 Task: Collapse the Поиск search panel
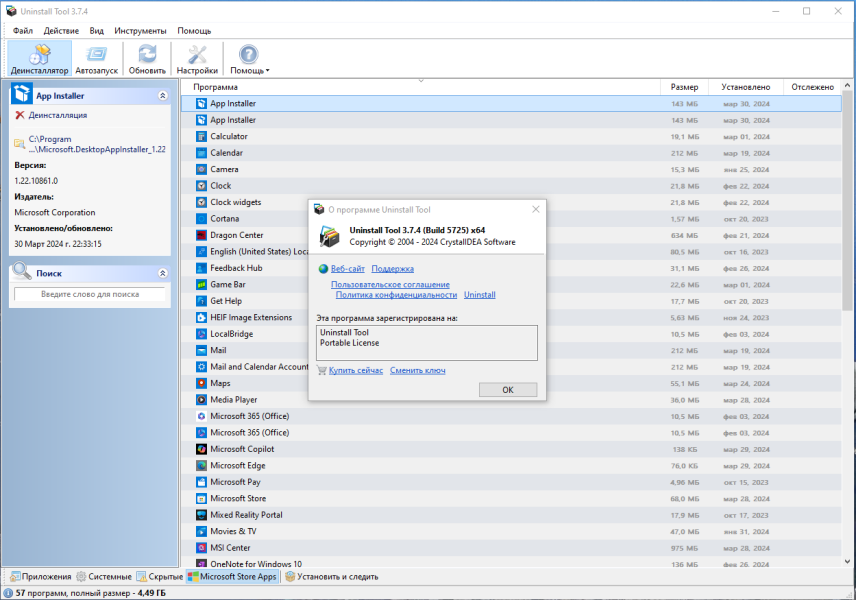click(x=163, y=273)
